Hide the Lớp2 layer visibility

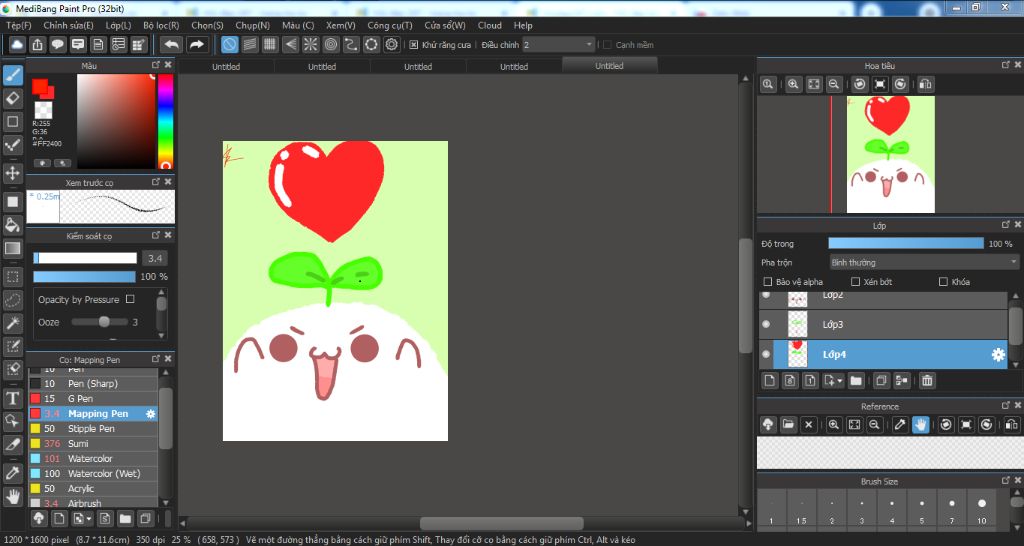click(766, 296)
